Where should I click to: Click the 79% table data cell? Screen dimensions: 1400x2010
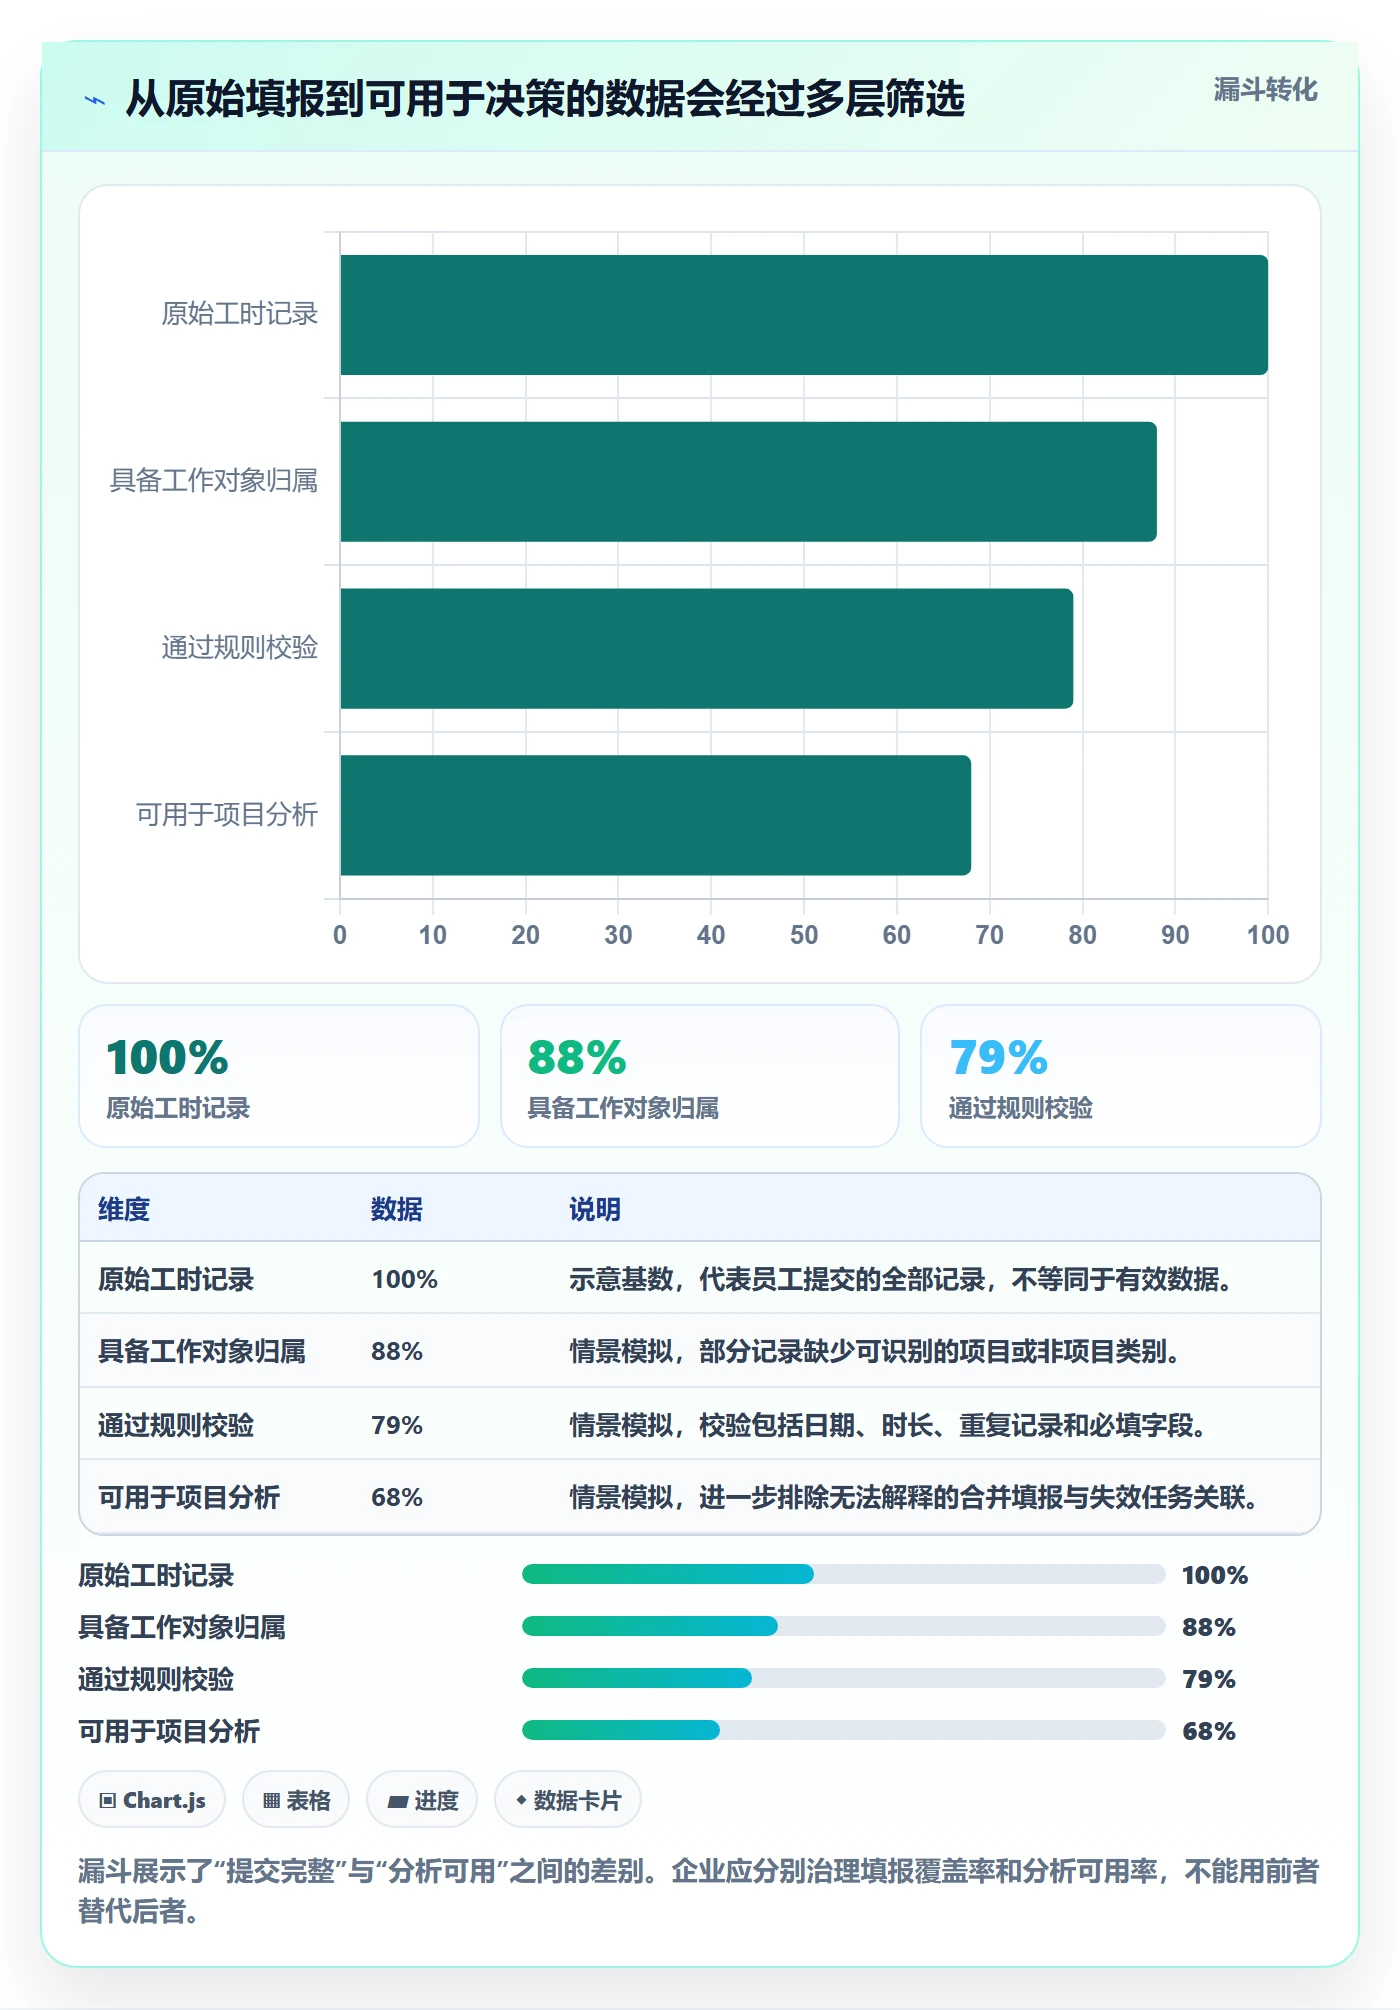397,1425
